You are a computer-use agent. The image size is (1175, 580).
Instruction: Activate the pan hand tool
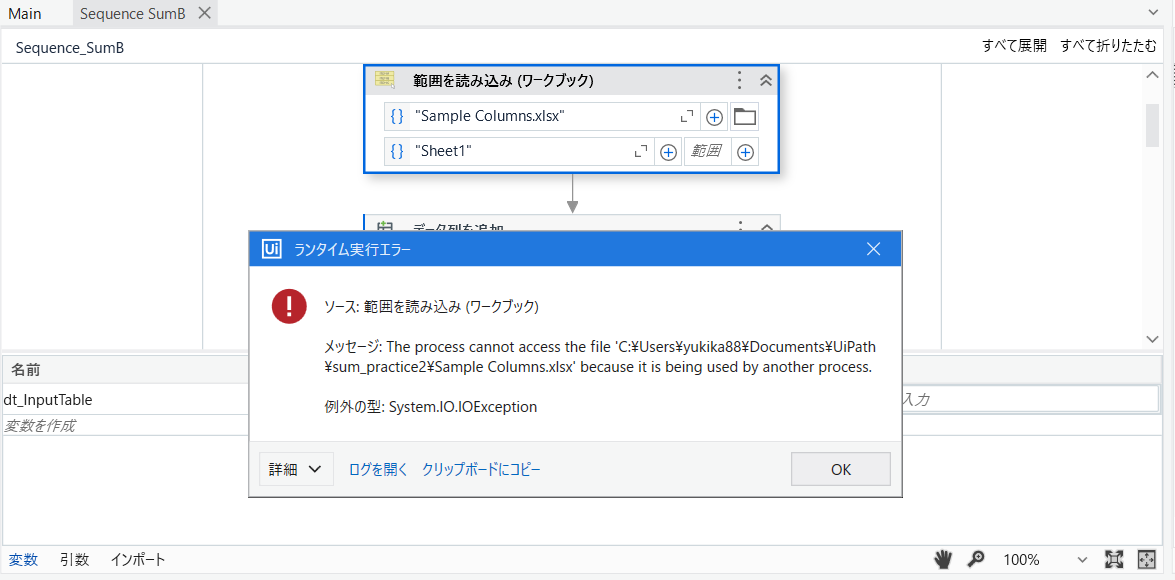[x=943, y=559]
